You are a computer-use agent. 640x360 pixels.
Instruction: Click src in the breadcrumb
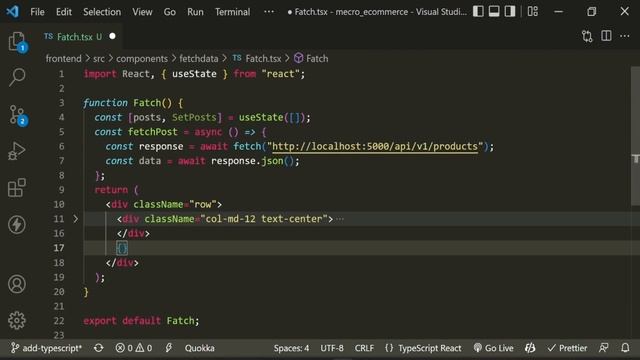click(99, 59)
